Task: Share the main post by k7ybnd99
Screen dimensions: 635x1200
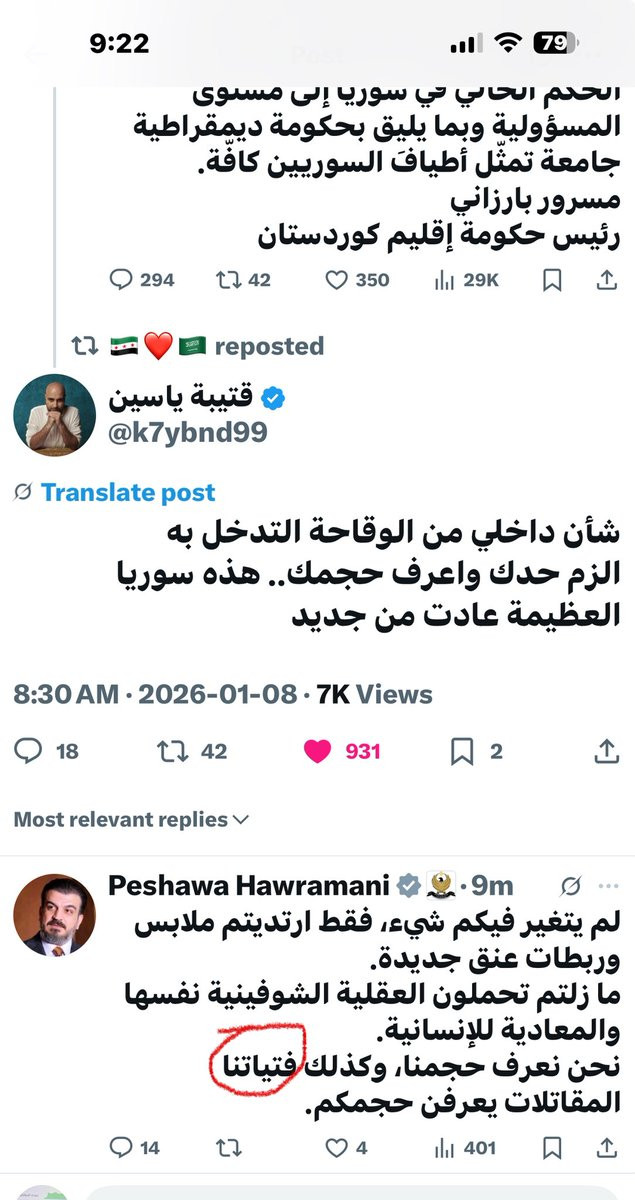Action: (x=606, y=750)
